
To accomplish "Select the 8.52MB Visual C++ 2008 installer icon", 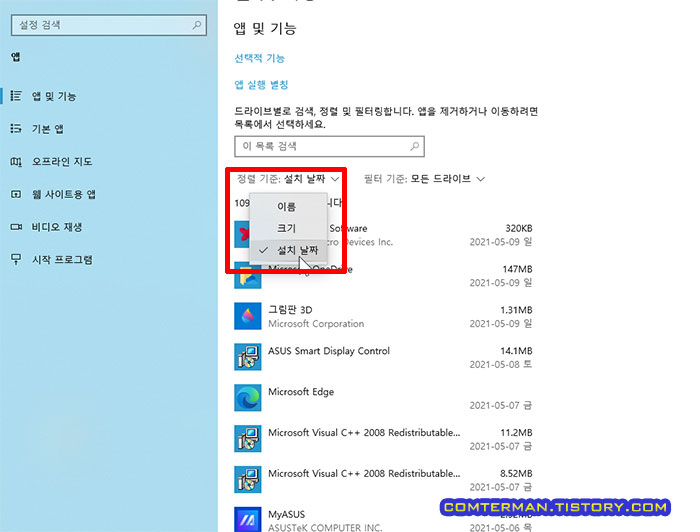I will click(248, 479).
